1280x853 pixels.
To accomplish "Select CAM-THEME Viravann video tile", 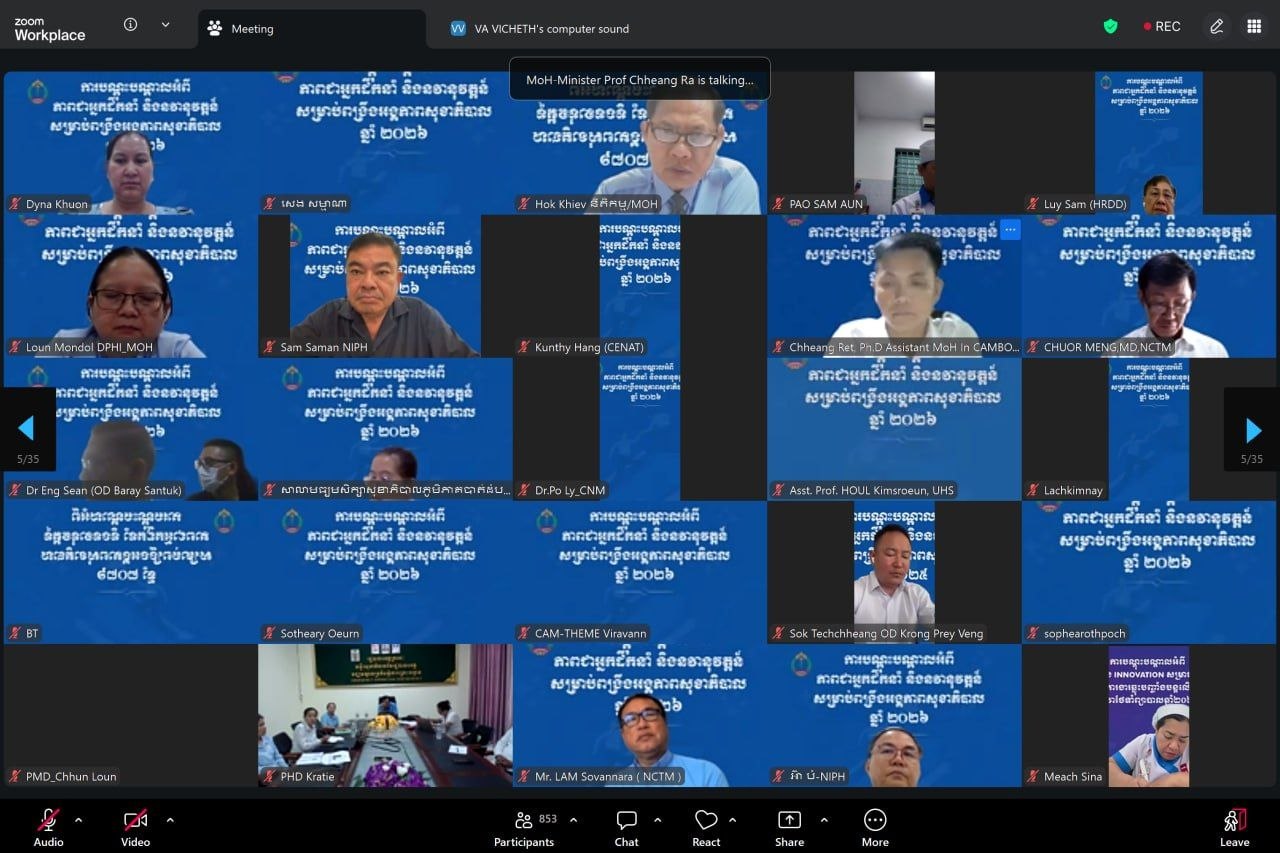I will tap(640, 572).
